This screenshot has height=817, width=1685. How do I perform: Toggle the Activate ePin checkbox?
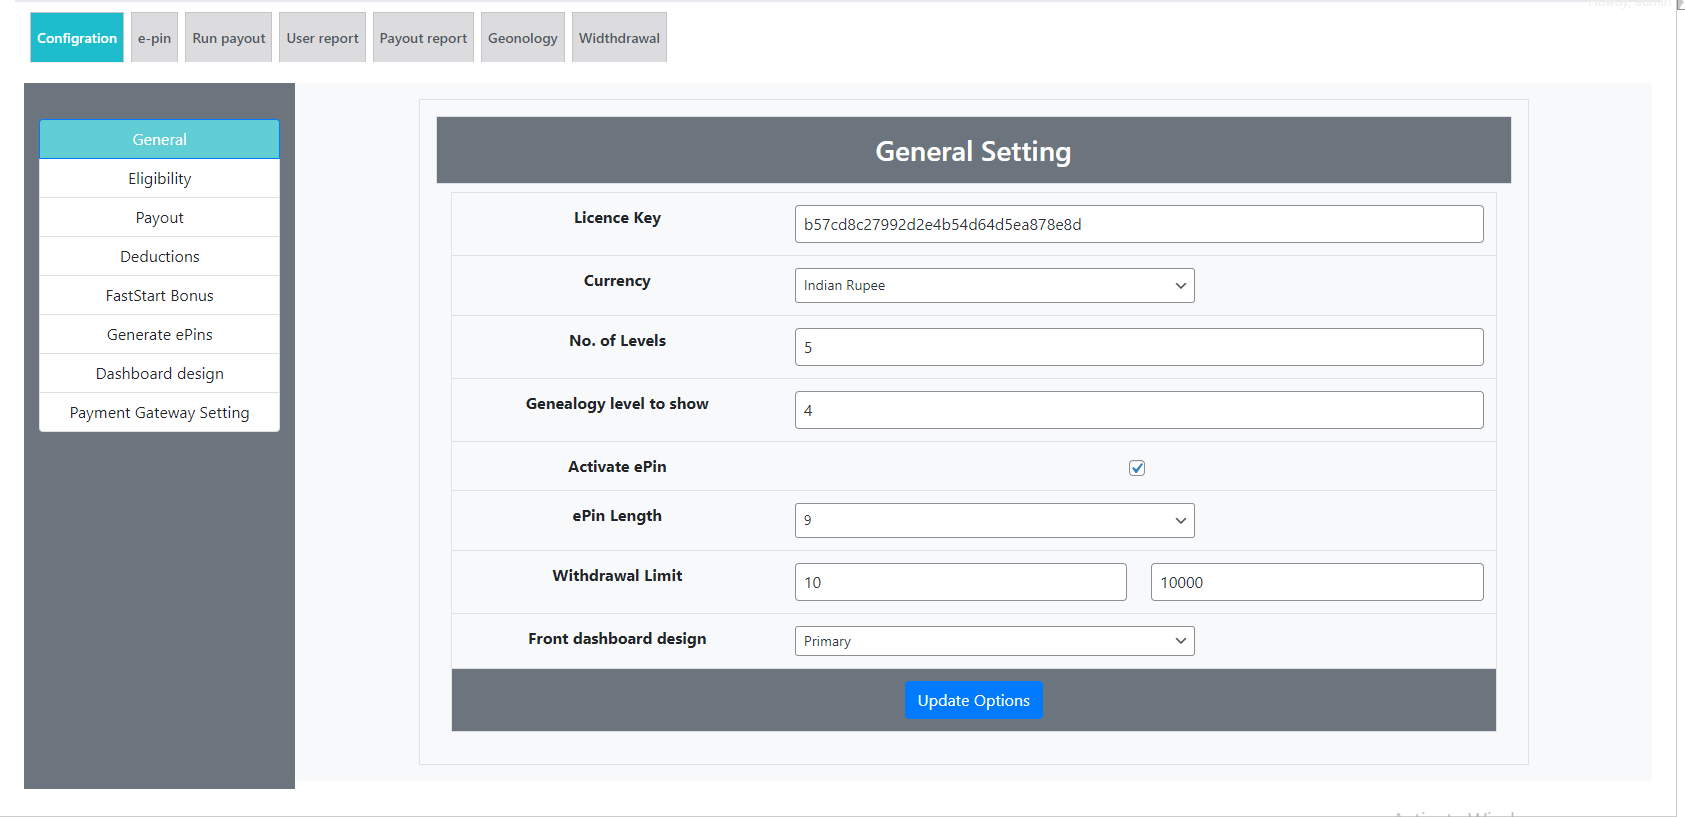(x=1137, y=468)
